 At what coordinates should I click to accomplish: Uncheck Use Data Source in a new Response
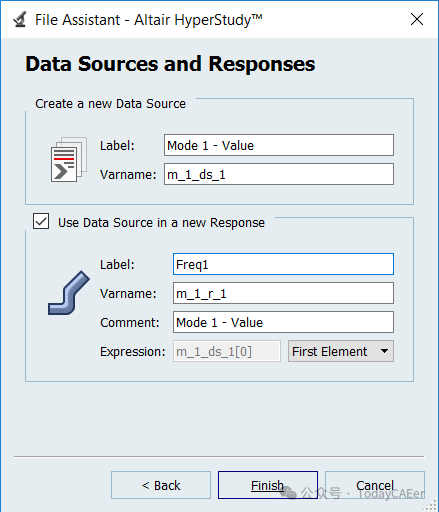click(x=41, y=221)
